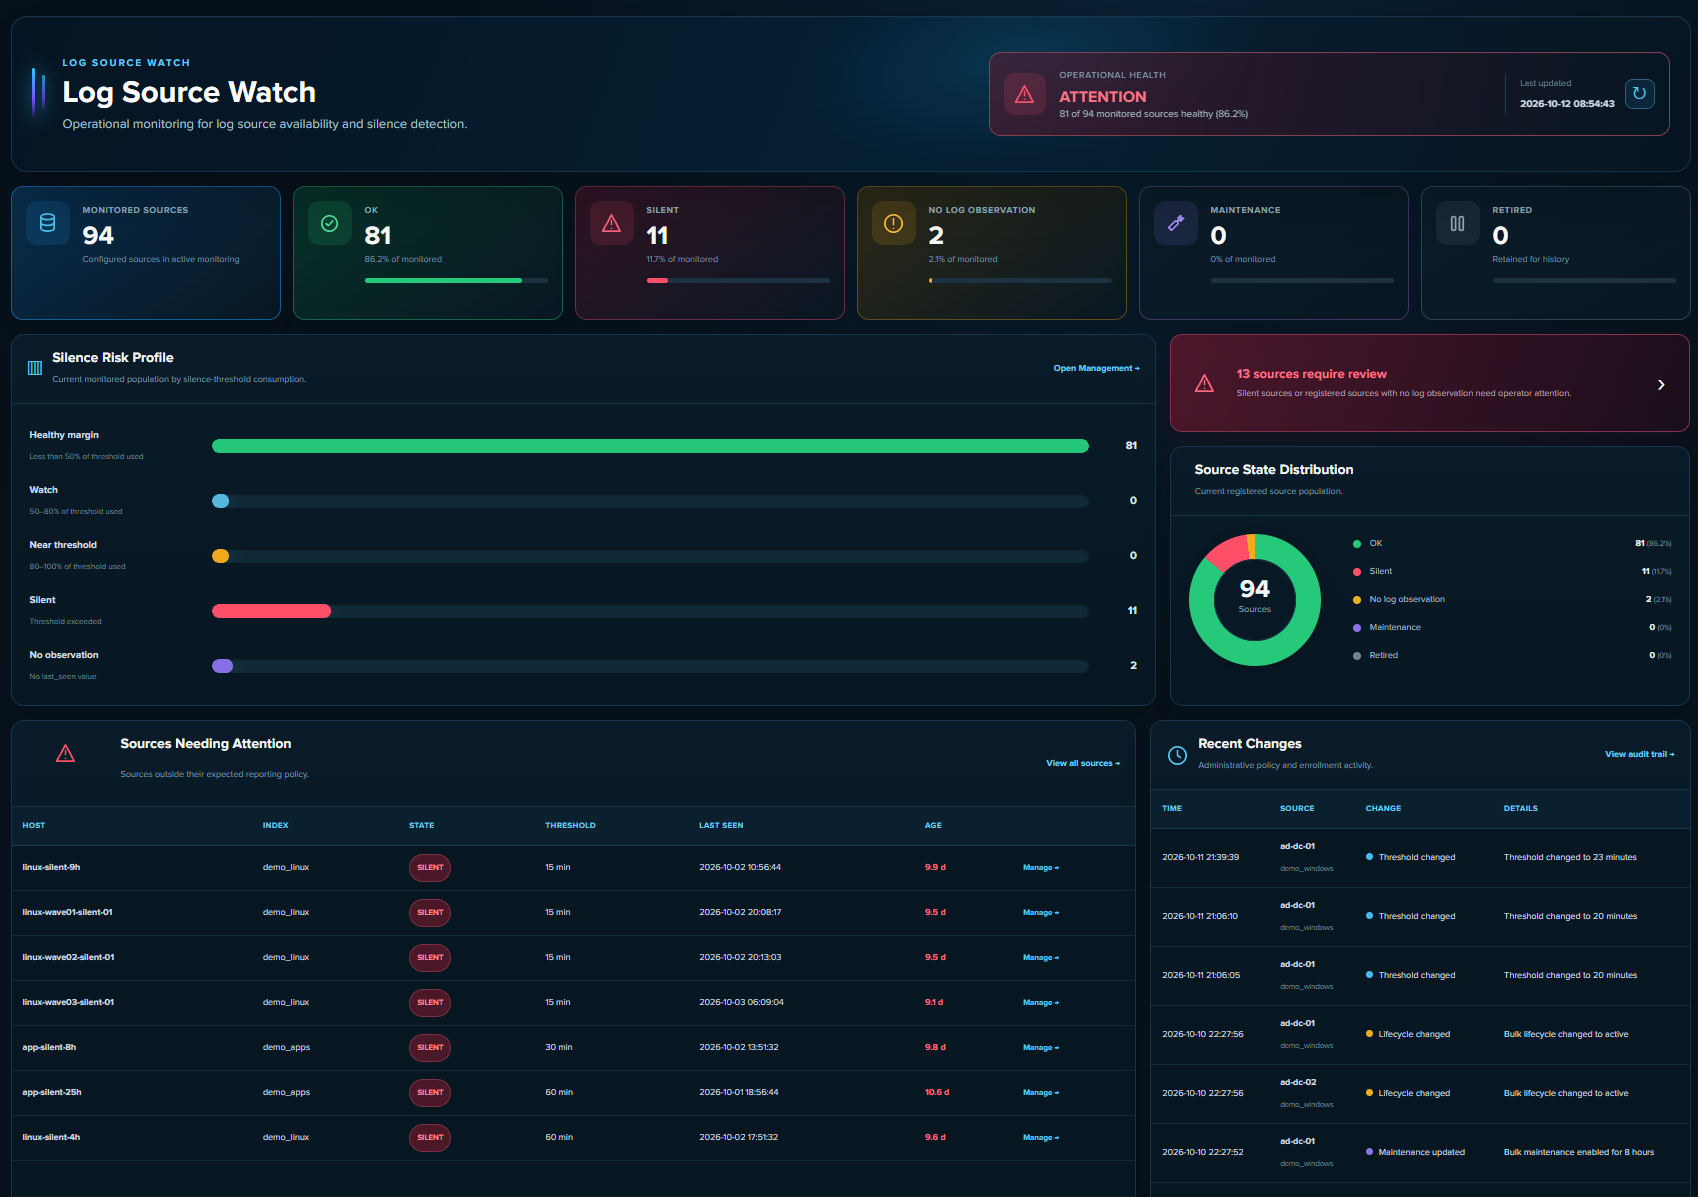The width and height of the screenshot is (1698, 1197).
Task: Click the OK card green progress bar
Action: coord(443,281)
